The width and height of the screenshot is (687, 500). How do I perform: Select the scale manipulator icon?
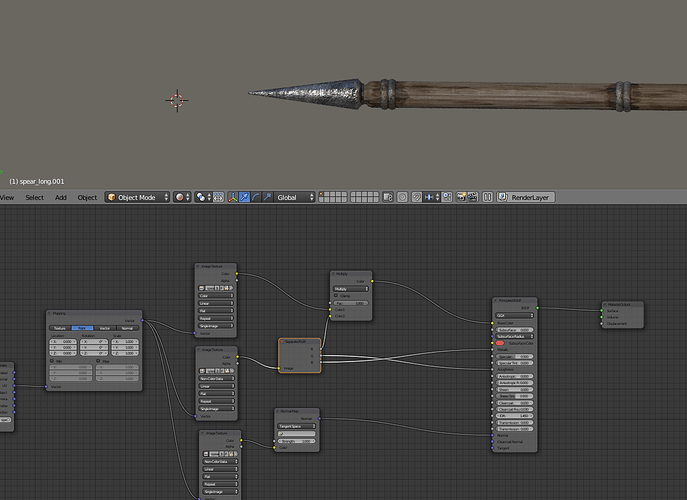tap(267, 197)
